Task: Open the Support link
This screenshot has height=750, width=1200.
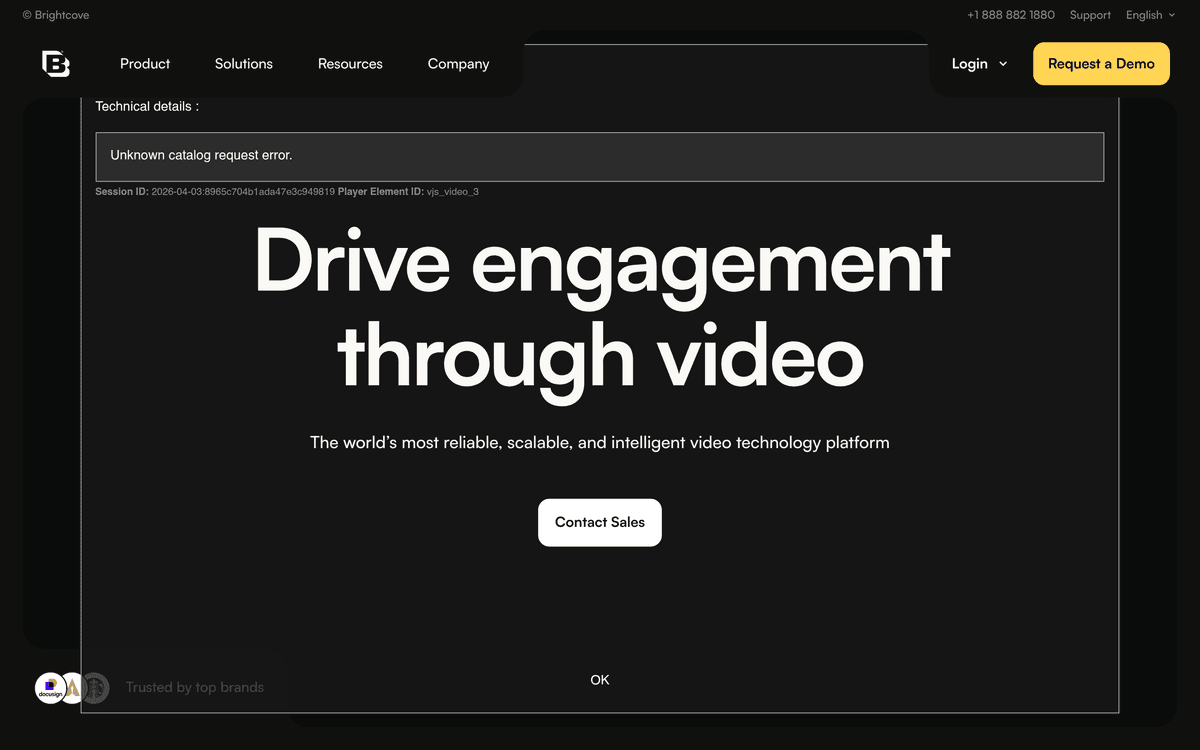Action: coord(1090,15)
